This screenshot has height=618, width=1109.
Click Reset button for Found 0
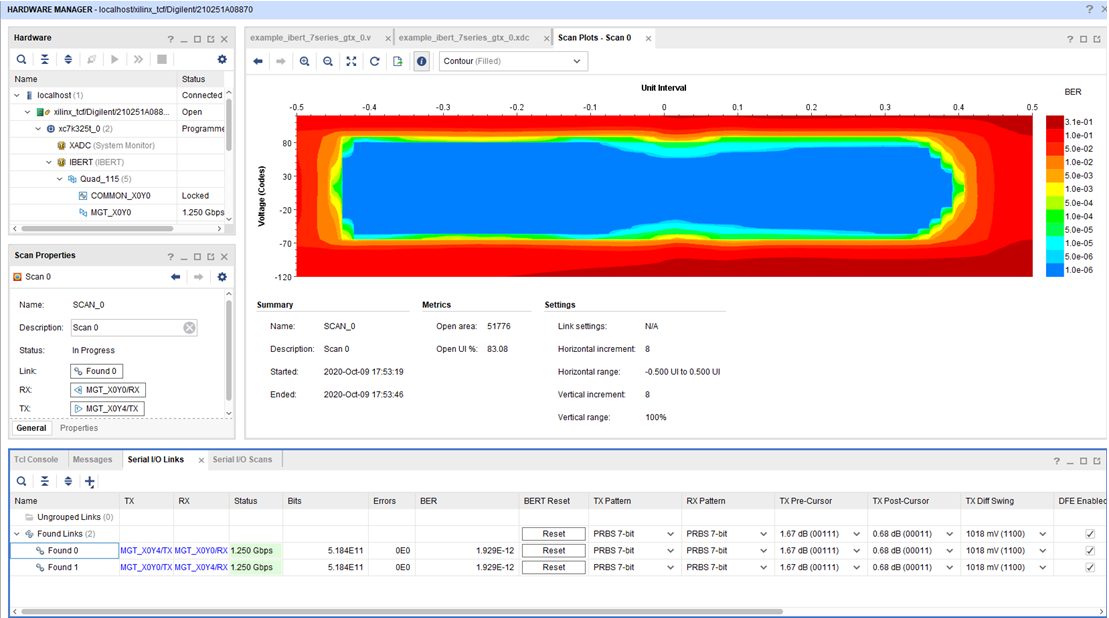coord(554,550)
